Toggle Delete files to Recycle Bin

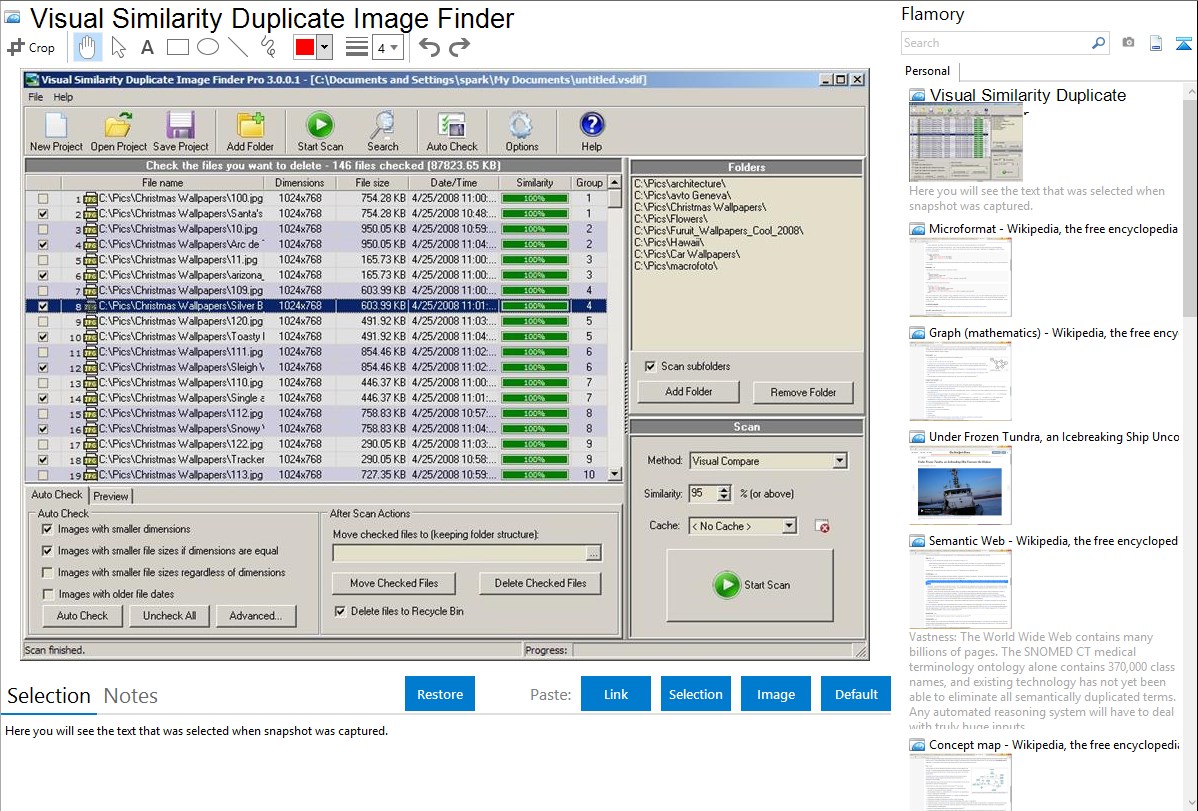click(x=340, y=611)
